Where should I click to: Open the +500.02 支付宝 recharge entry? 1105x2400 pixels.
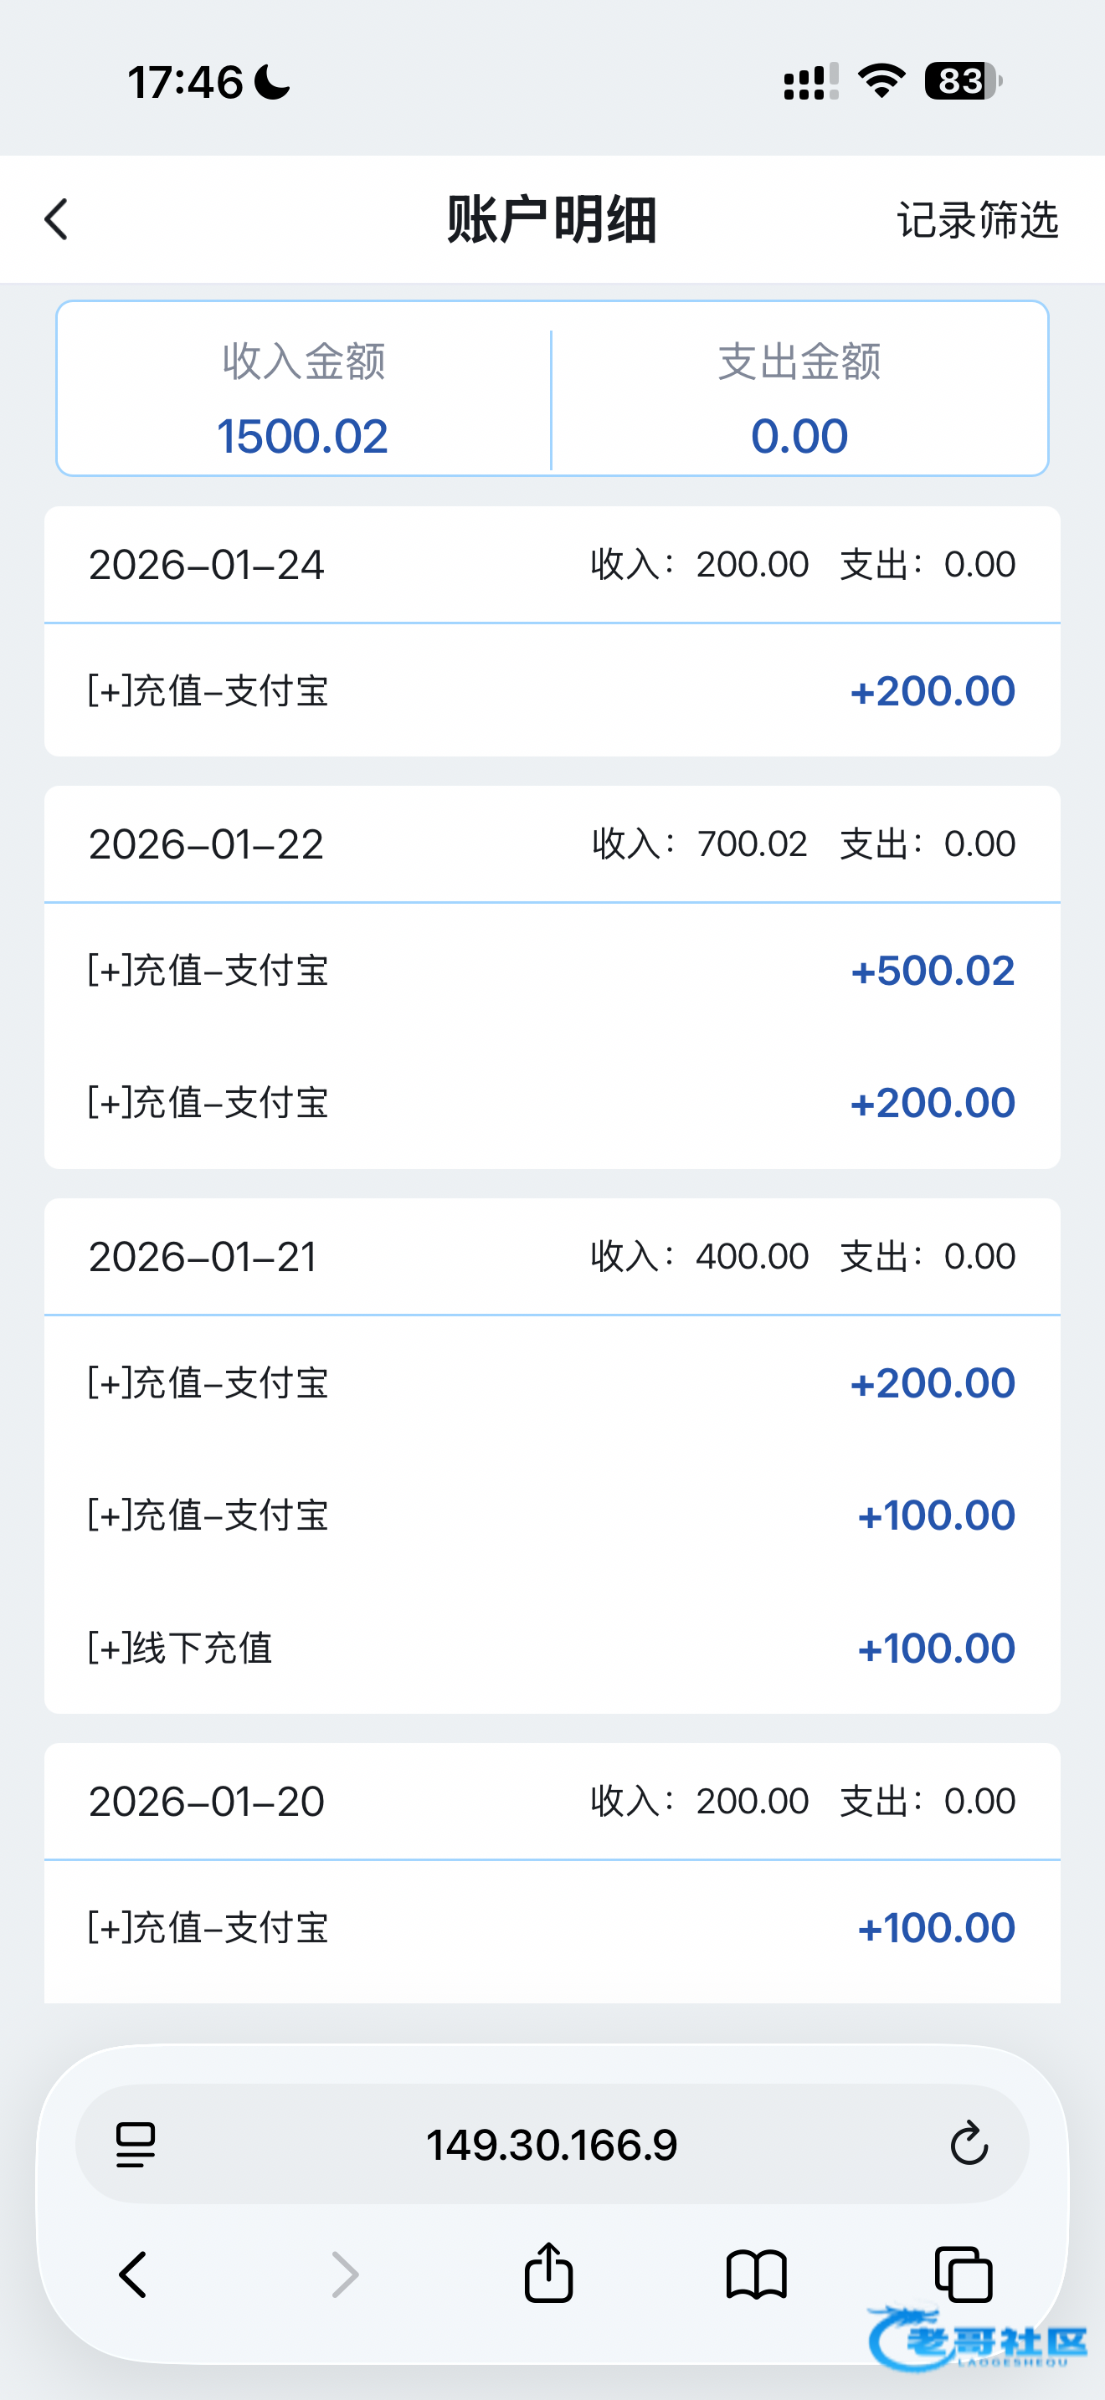pyautogui.click(x=552, y=971)
